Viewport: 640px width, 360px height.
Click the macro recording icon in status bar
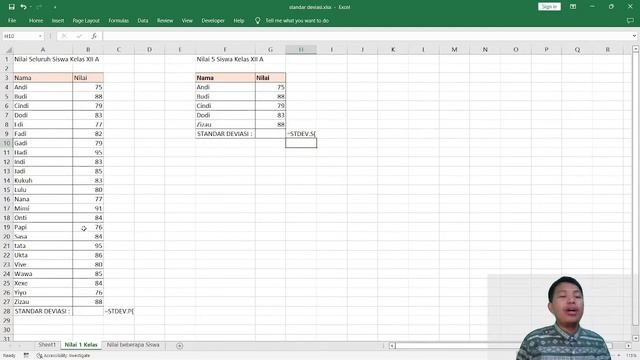tap(26, 356)
